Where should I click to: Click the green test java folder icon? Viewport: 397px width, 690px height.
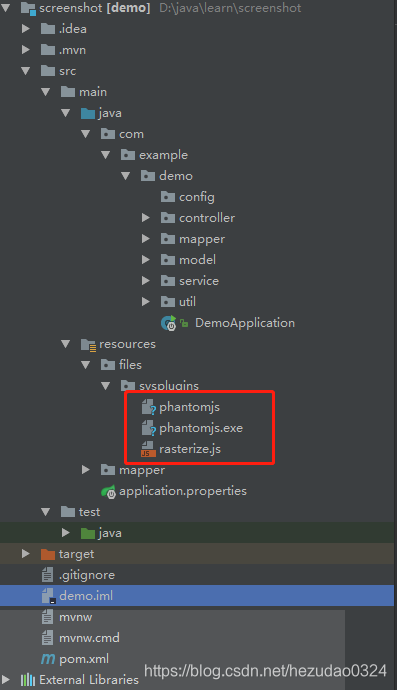point(88,533)
